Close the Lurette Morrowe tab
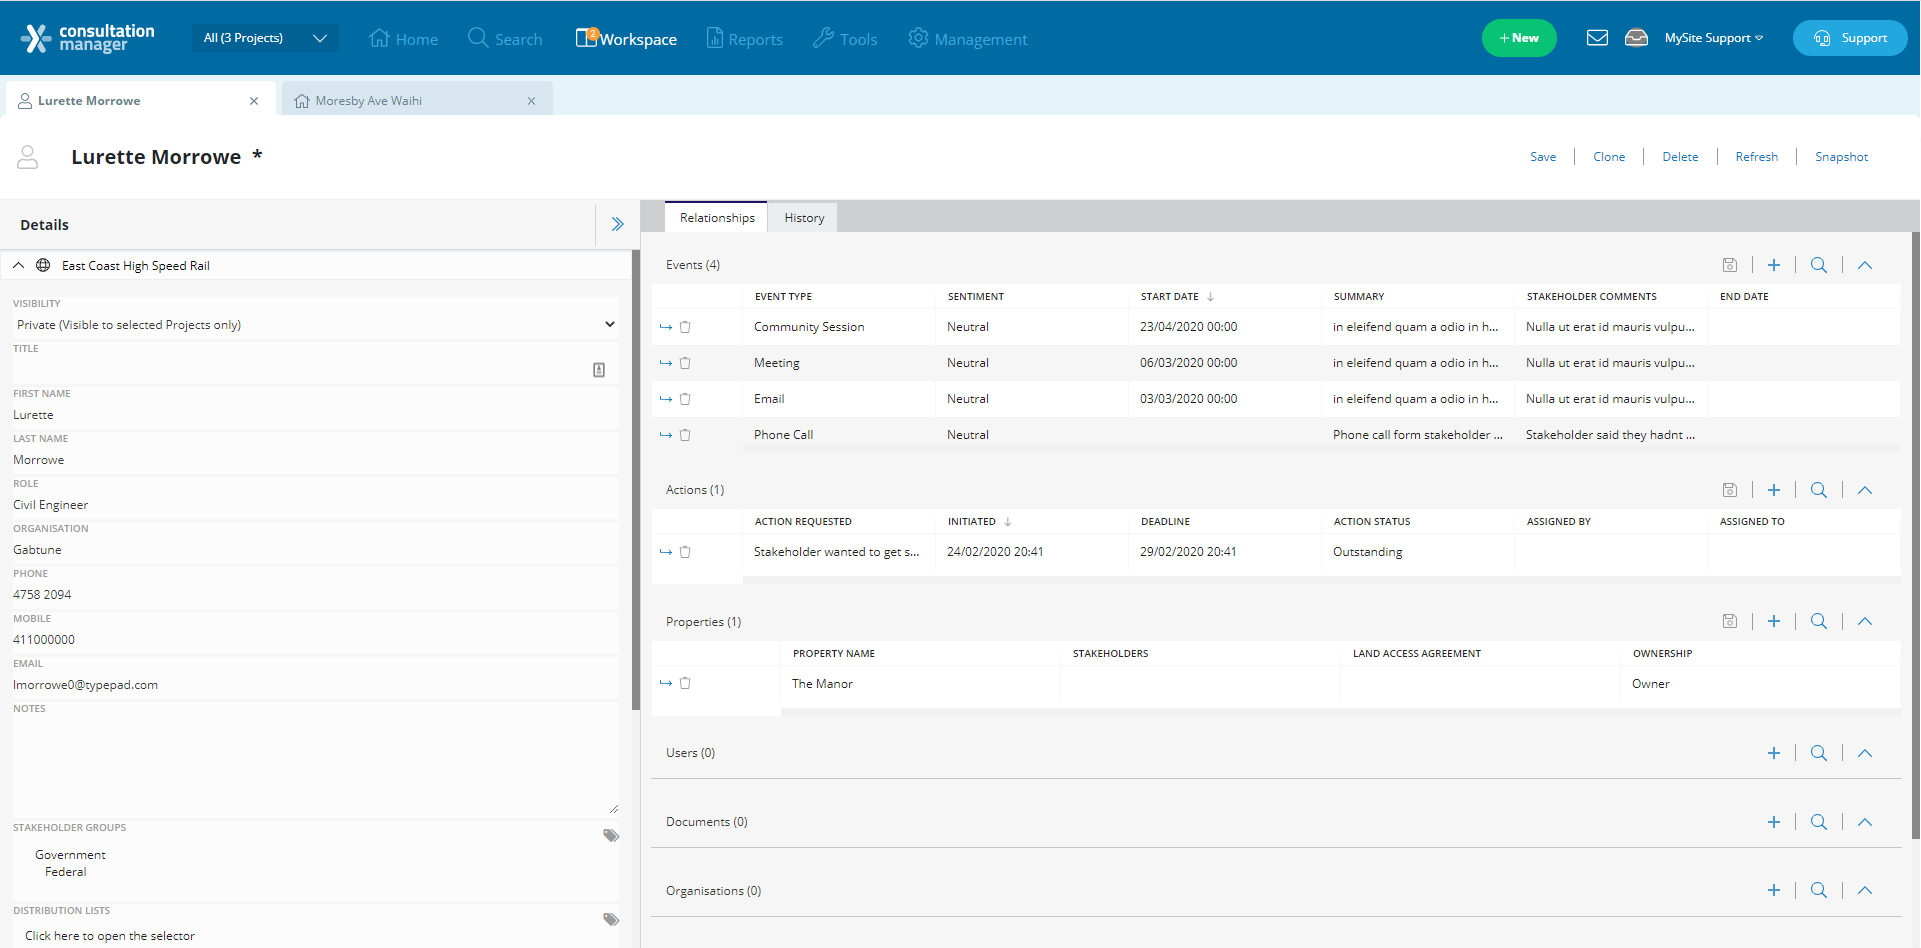The width and height of the screenshot is (1921, 948). (x=254, y=101)
